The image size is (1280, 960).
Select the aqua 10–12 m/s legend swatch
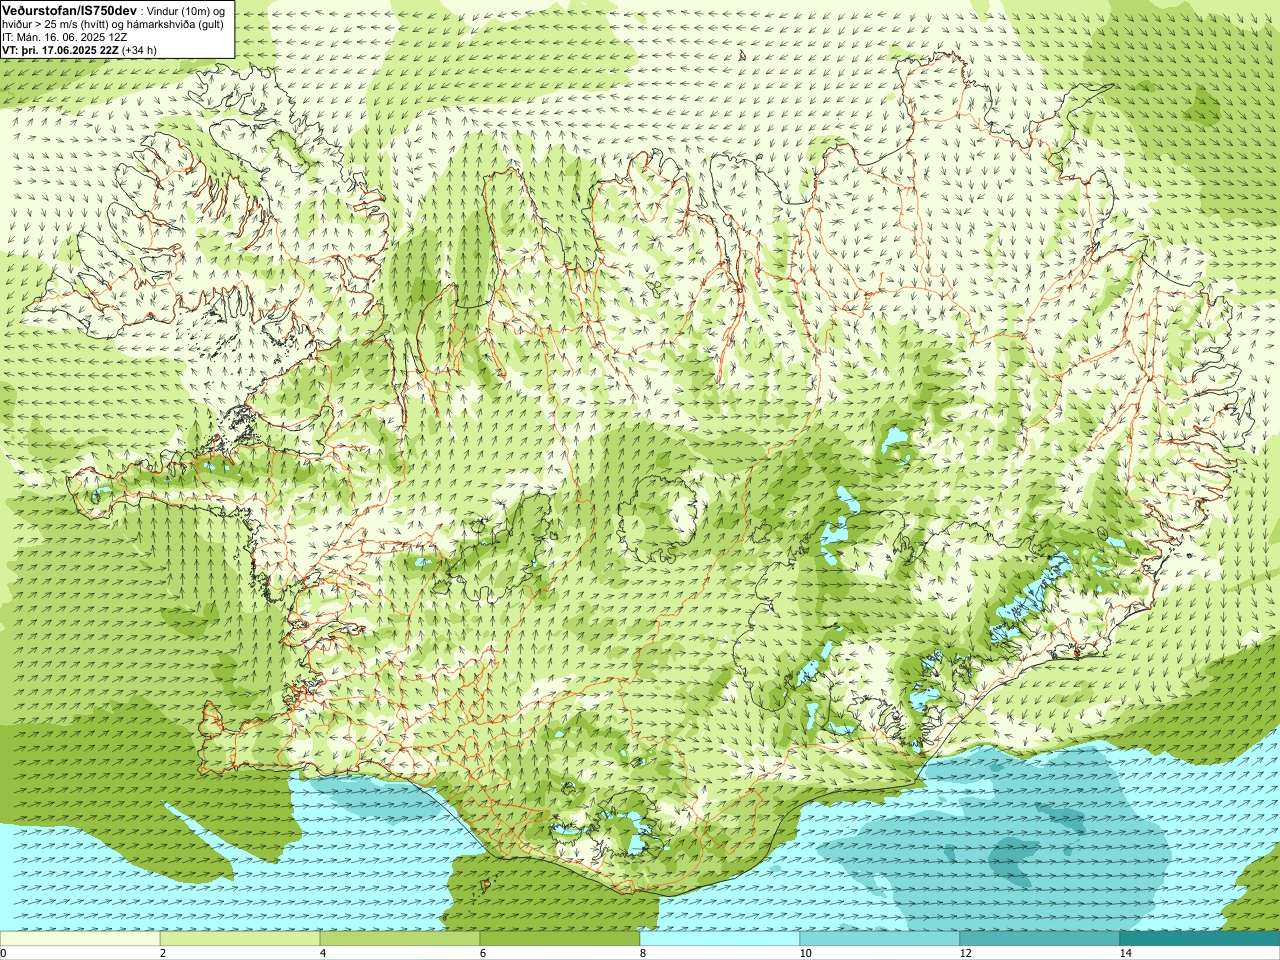tap(880, 939)
